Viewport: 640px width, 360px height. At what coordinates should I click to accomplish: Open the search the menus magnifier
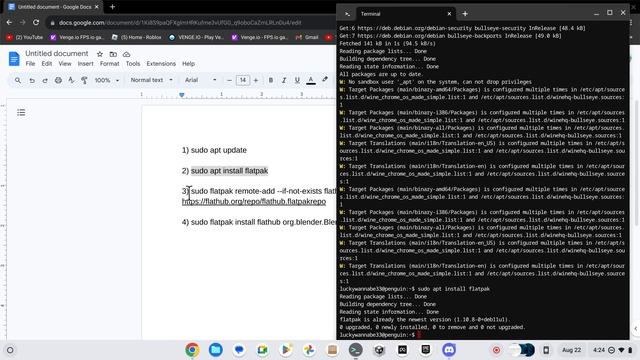click(x=18, y=80)
